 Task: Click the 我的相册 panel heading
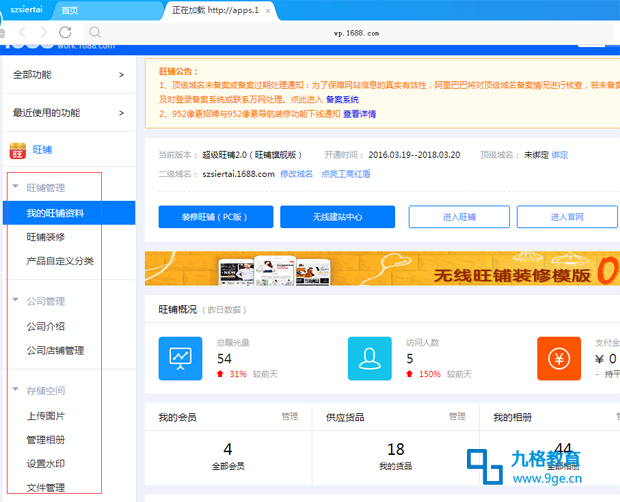pyautogui.click(x=512, y=417)
